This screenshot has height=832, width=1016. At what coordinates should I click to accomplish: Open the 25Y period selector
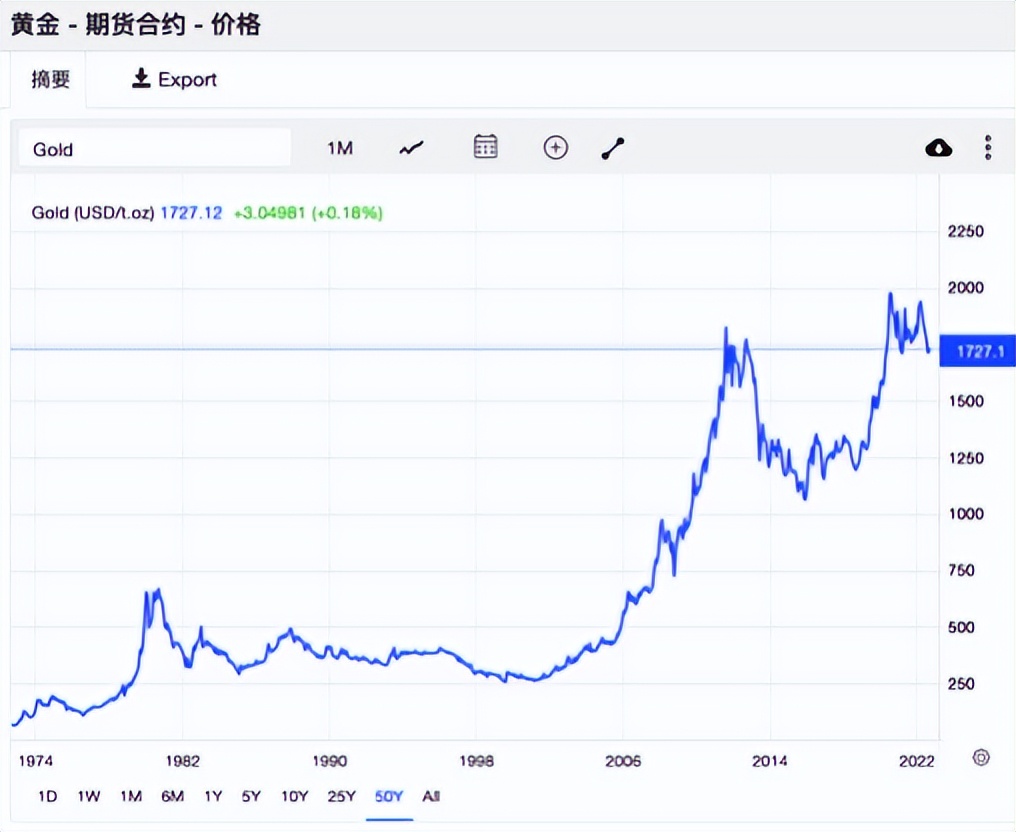342,797
